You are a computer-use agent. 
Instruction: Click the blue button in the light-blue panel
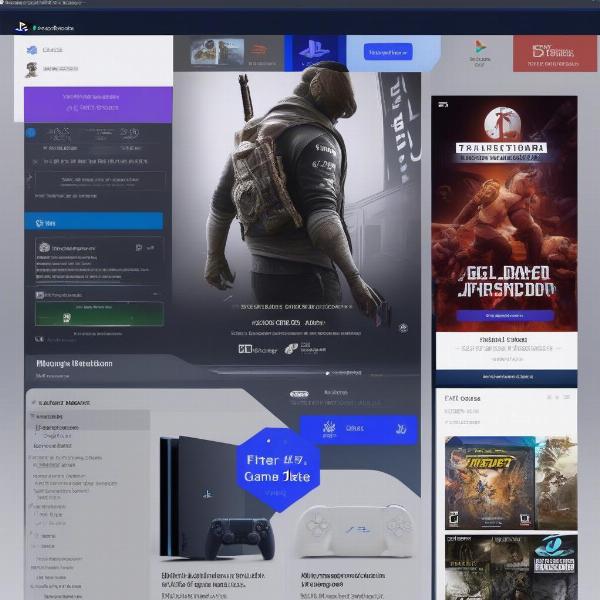388,52
